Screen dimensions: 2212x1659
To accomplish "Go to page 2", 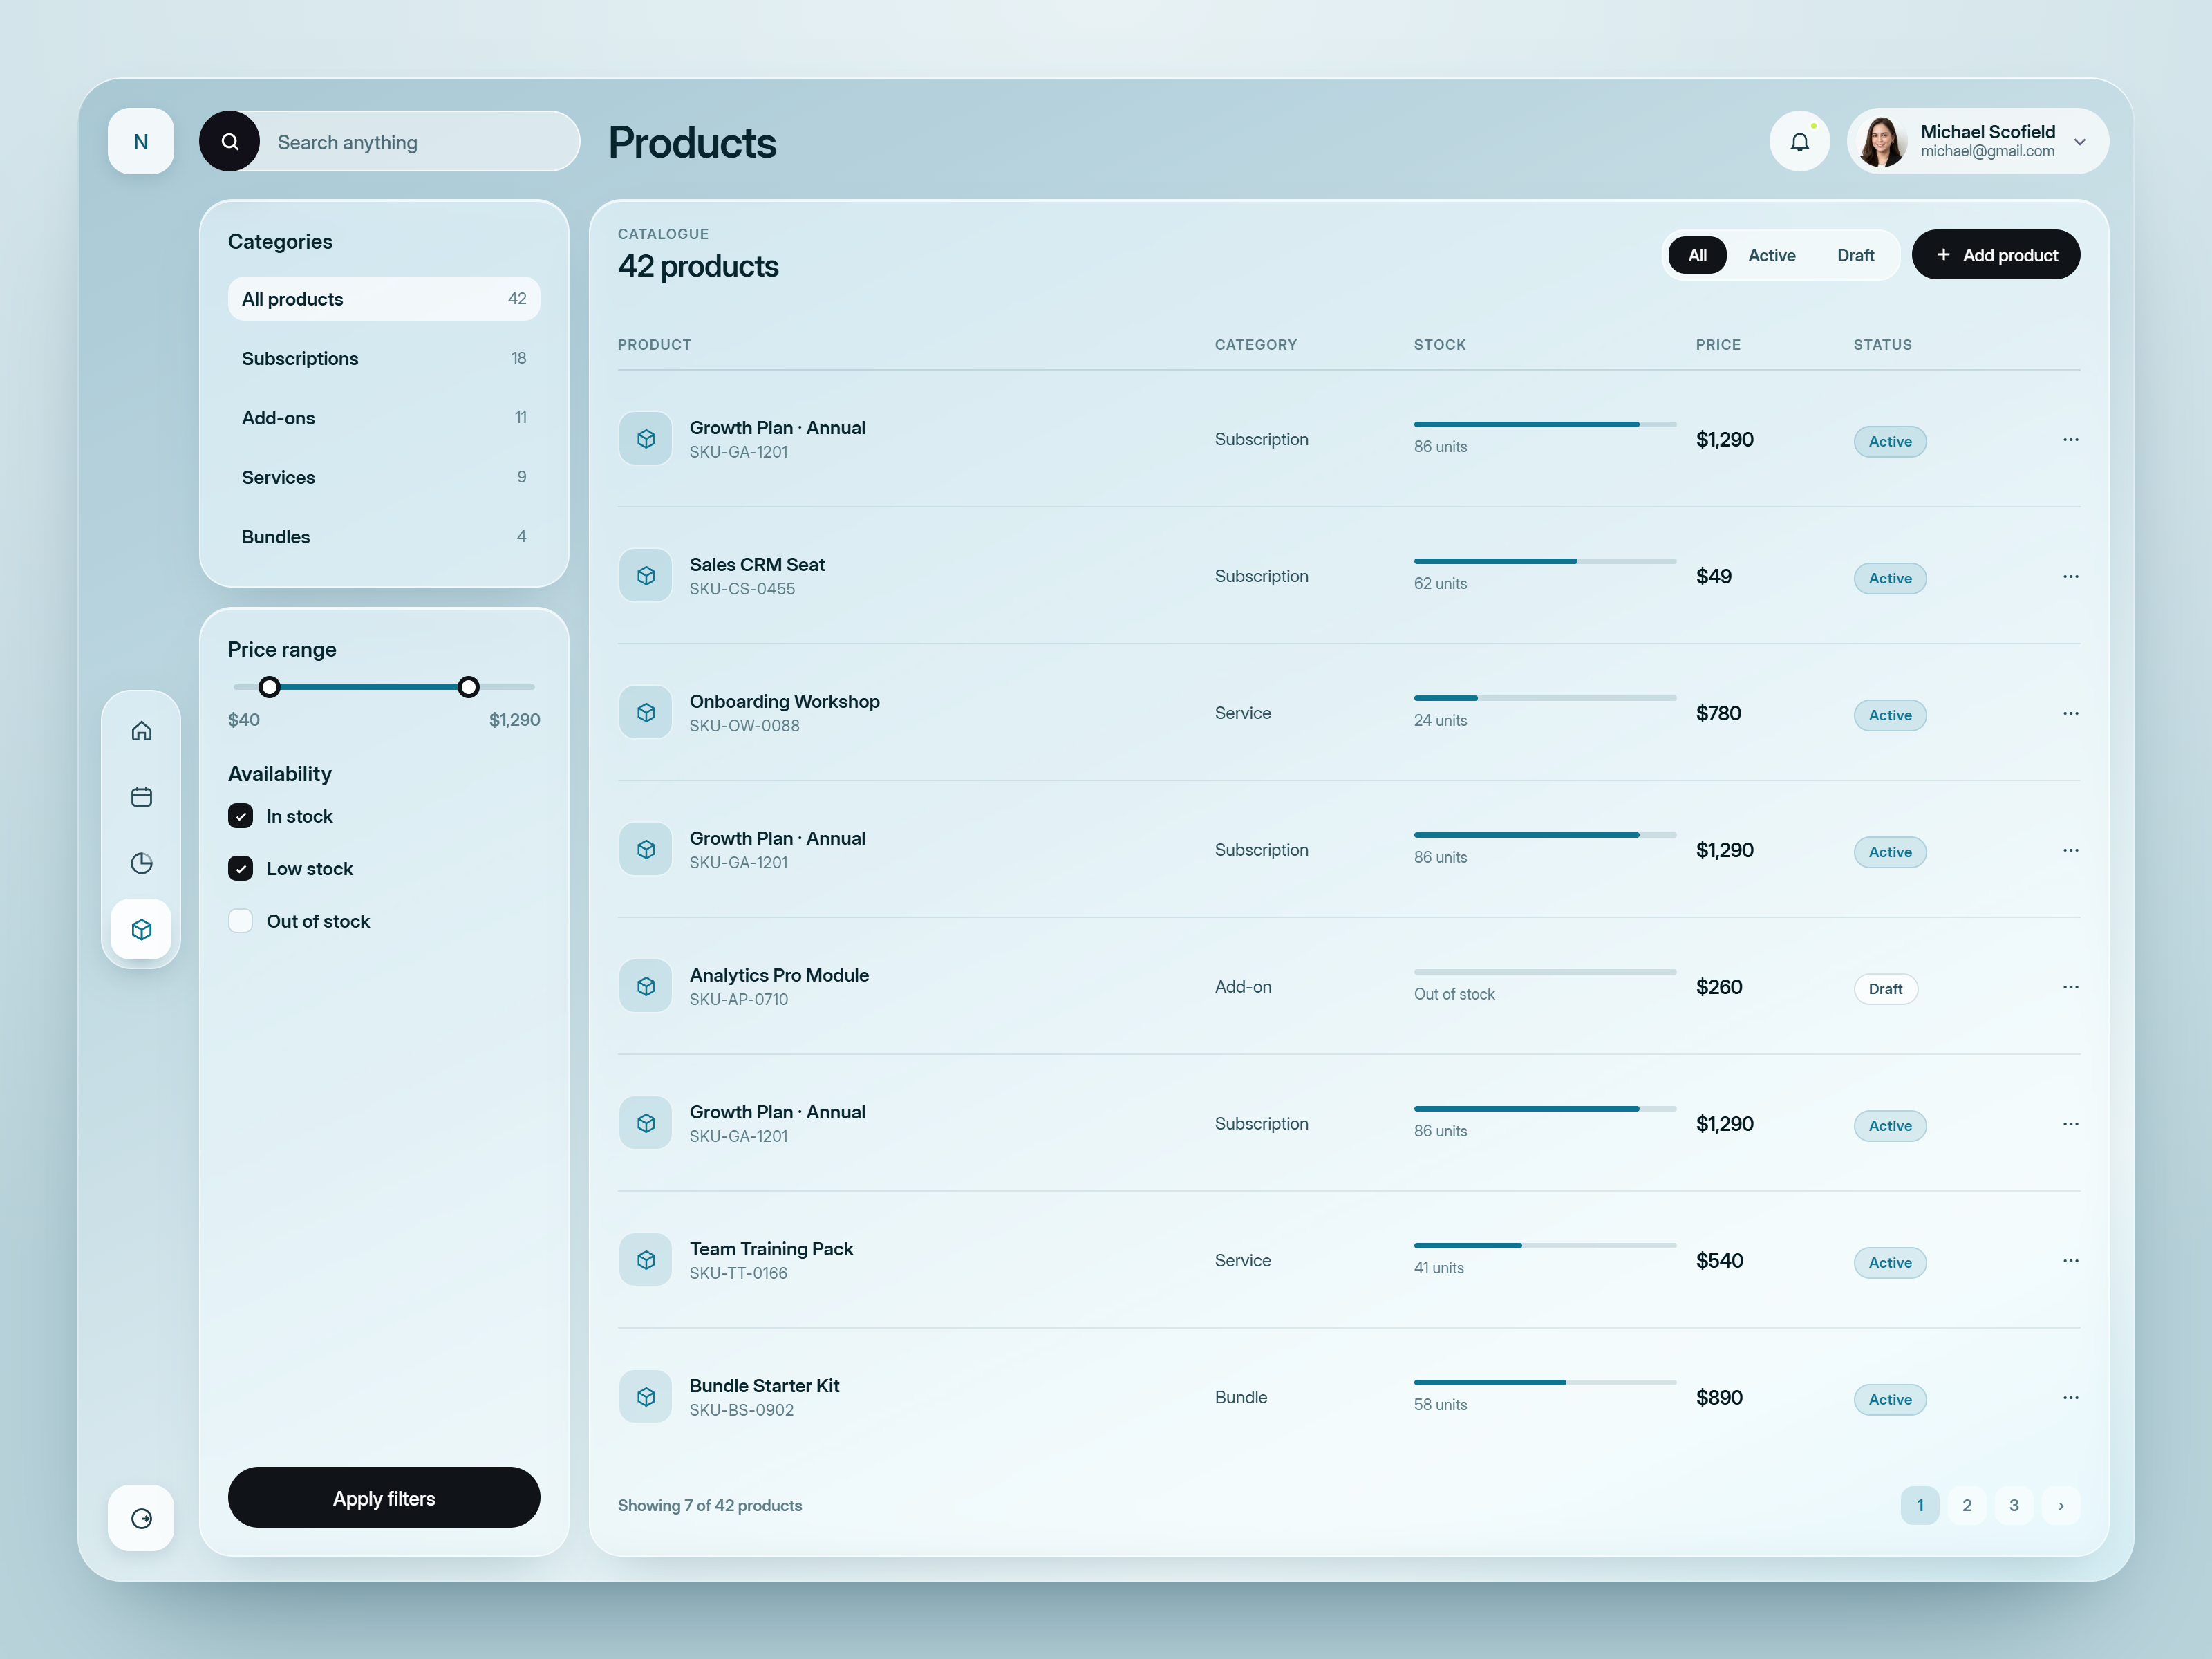I will 1967,1505.
